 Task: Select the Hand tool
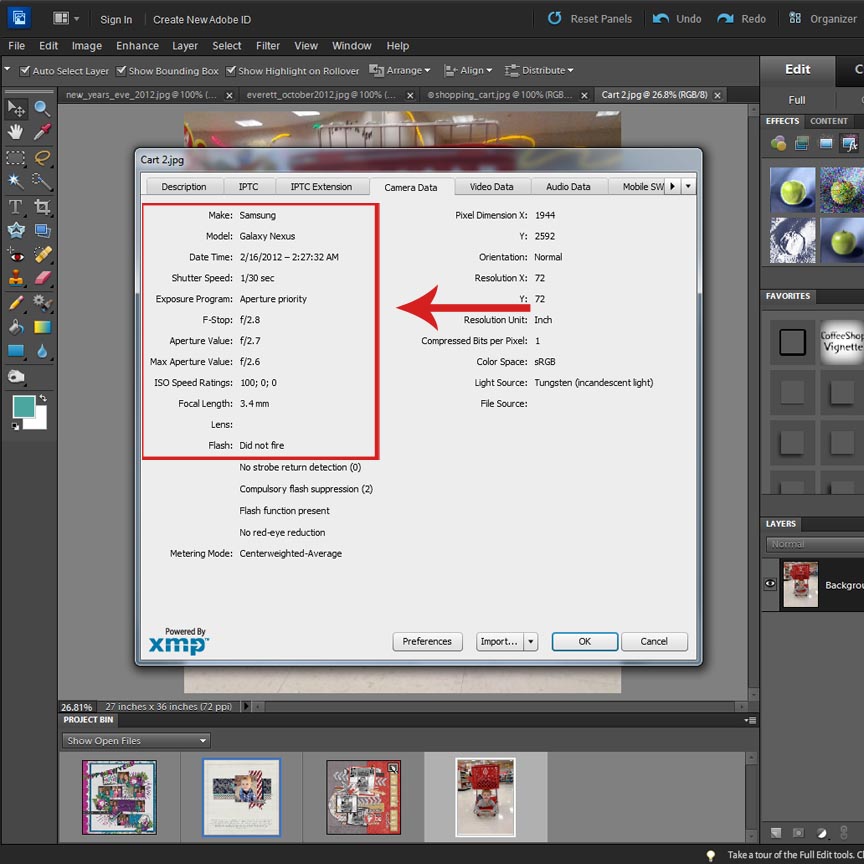[x=16, y=132]
